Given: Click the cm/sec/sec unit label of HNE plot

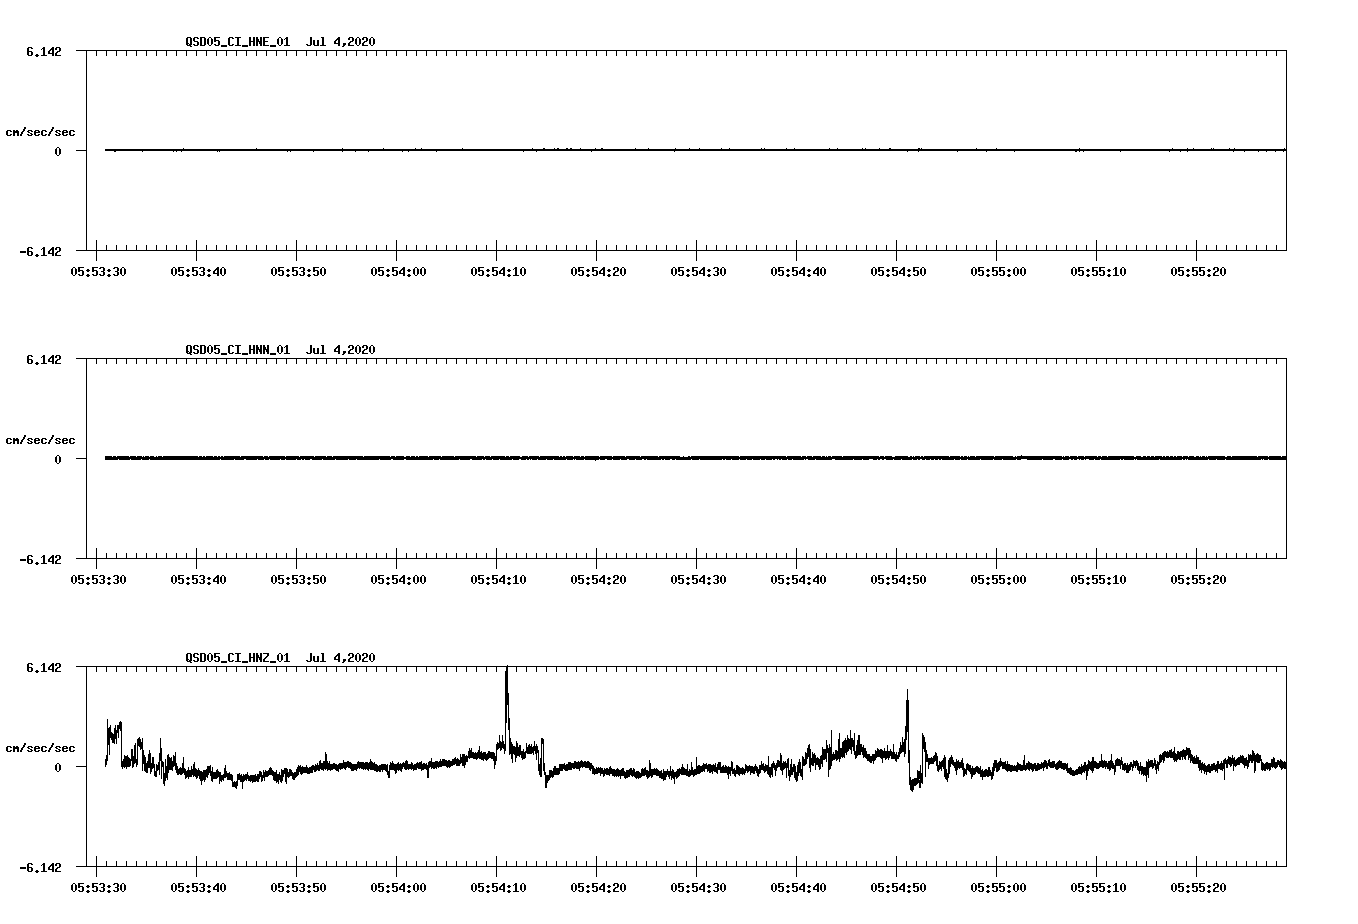Looking at the screenshot, I should pyautogui.click(x=40, y=132).
